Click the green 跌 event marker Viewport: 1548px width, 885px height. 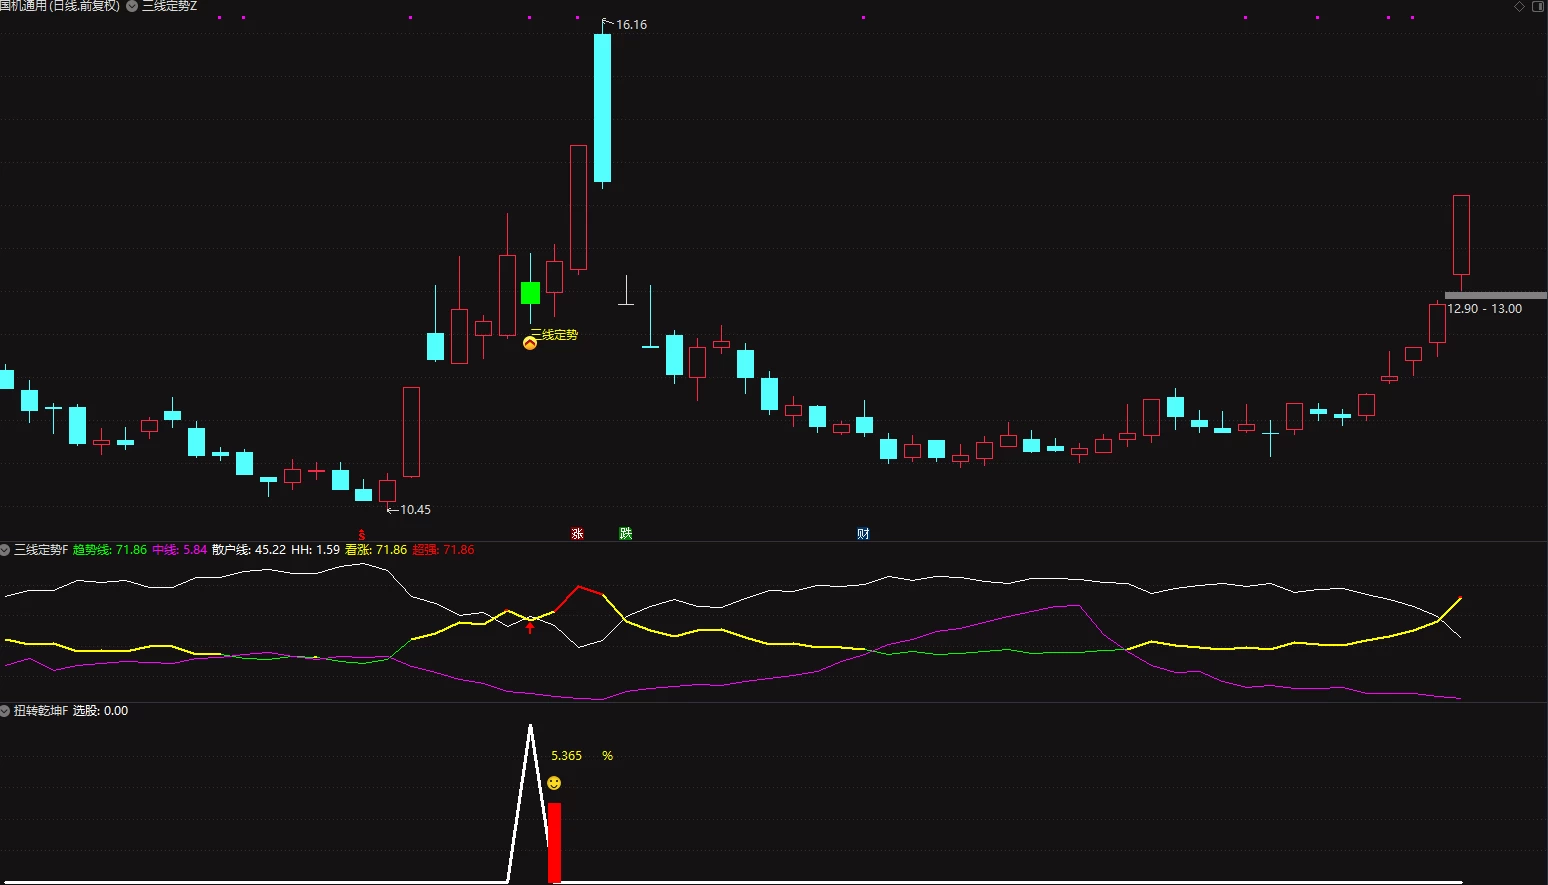click(x=626, y=533)
